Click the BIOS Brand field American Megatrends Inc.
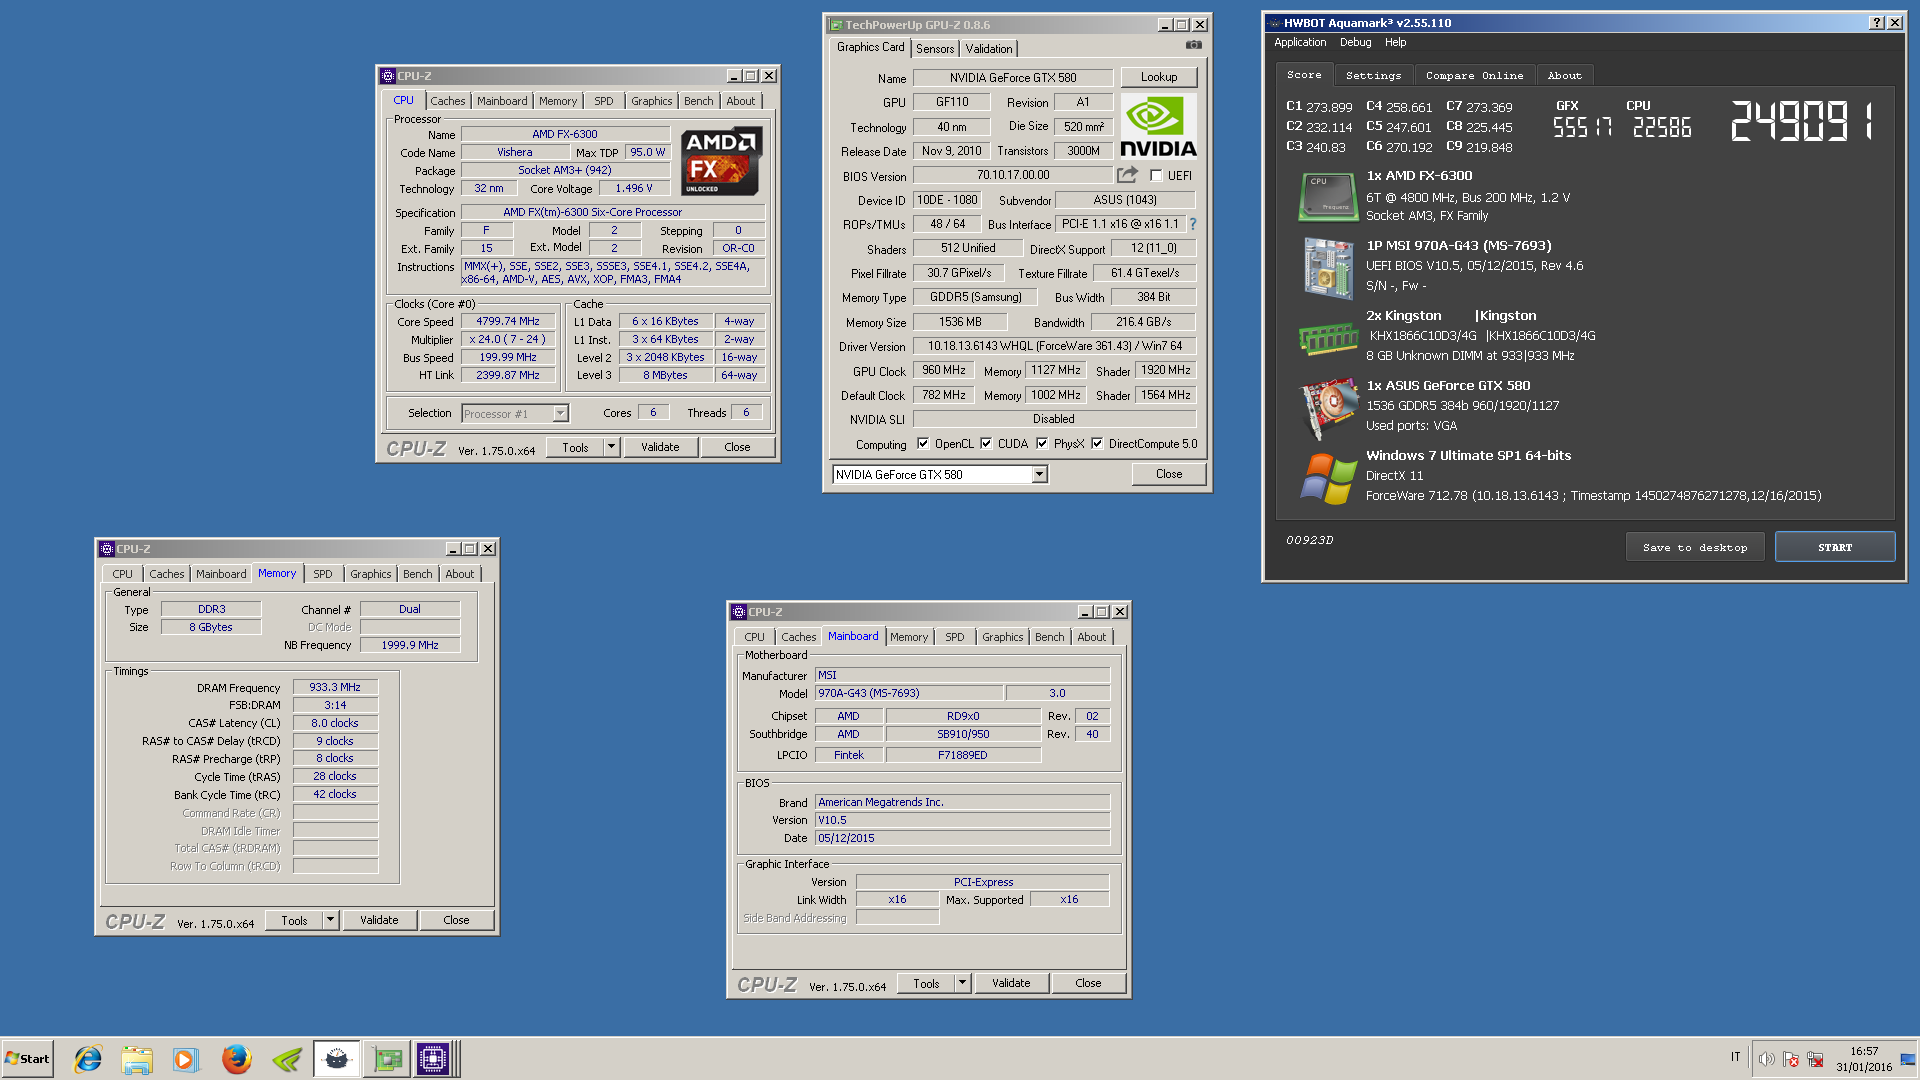Image resolution: width=1920 pixels, height=1080 pixels. pyautogui.click(x=962, y=802)
